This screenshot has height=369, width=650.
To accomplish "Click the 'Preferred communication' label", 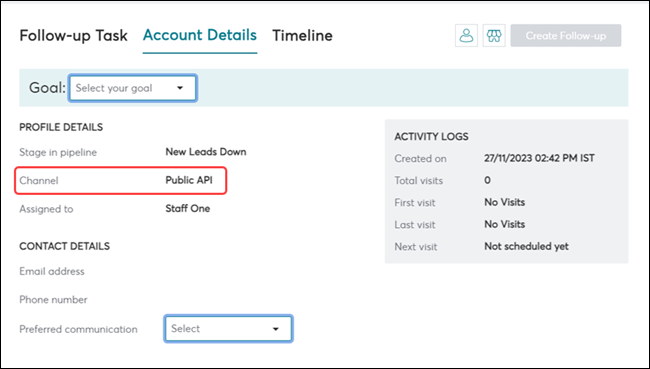I will [x=78, y=329].
